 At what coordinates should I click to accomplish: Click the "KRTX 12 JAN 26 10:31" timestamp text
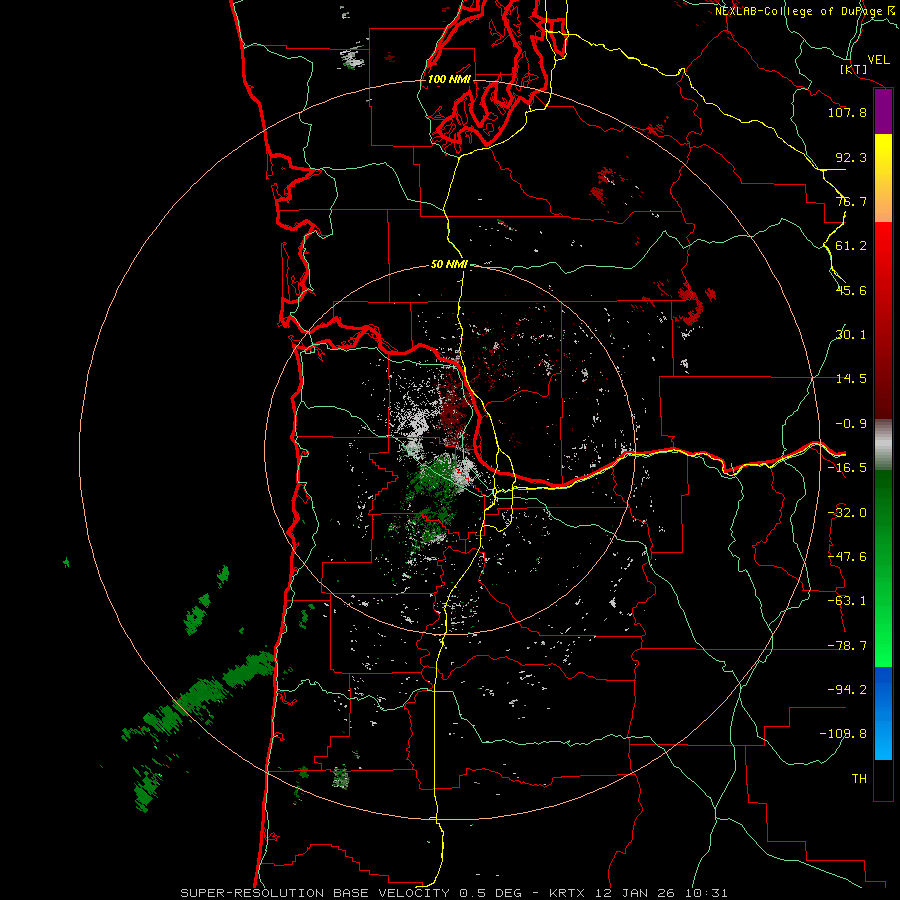638,893
